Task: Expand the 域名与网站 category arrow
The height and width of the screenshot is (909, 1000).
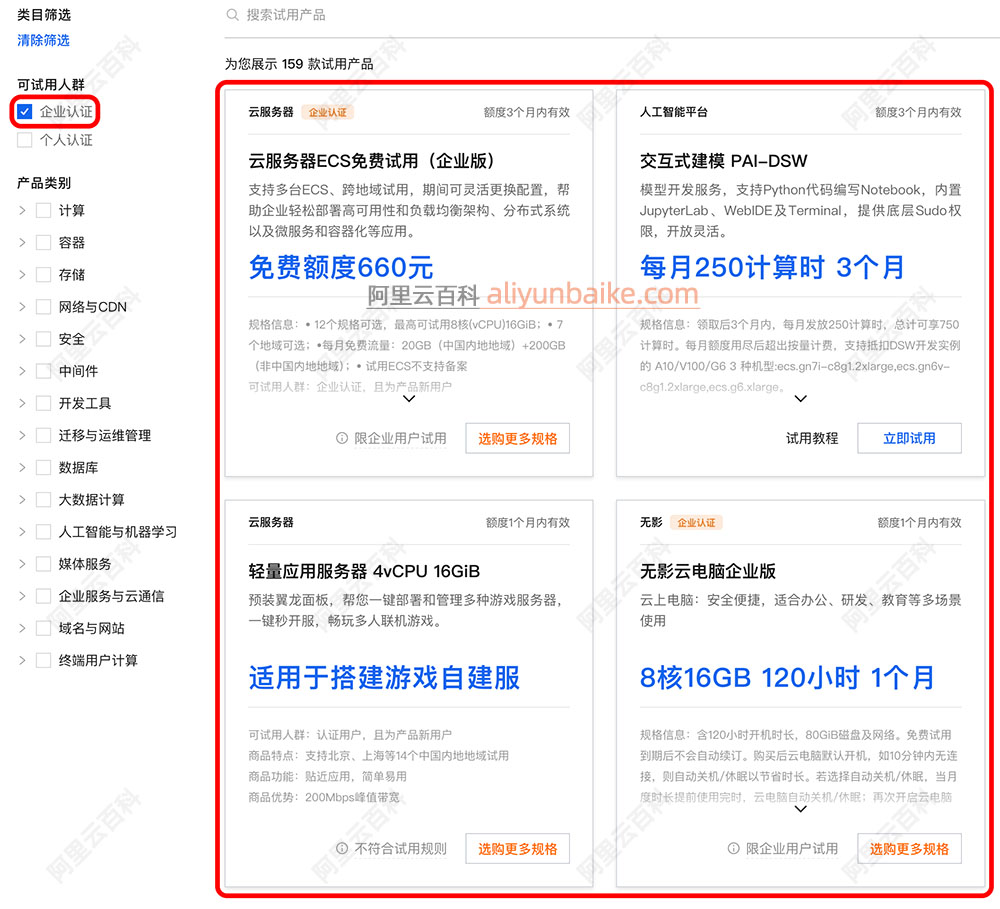Action: point(22,628)
